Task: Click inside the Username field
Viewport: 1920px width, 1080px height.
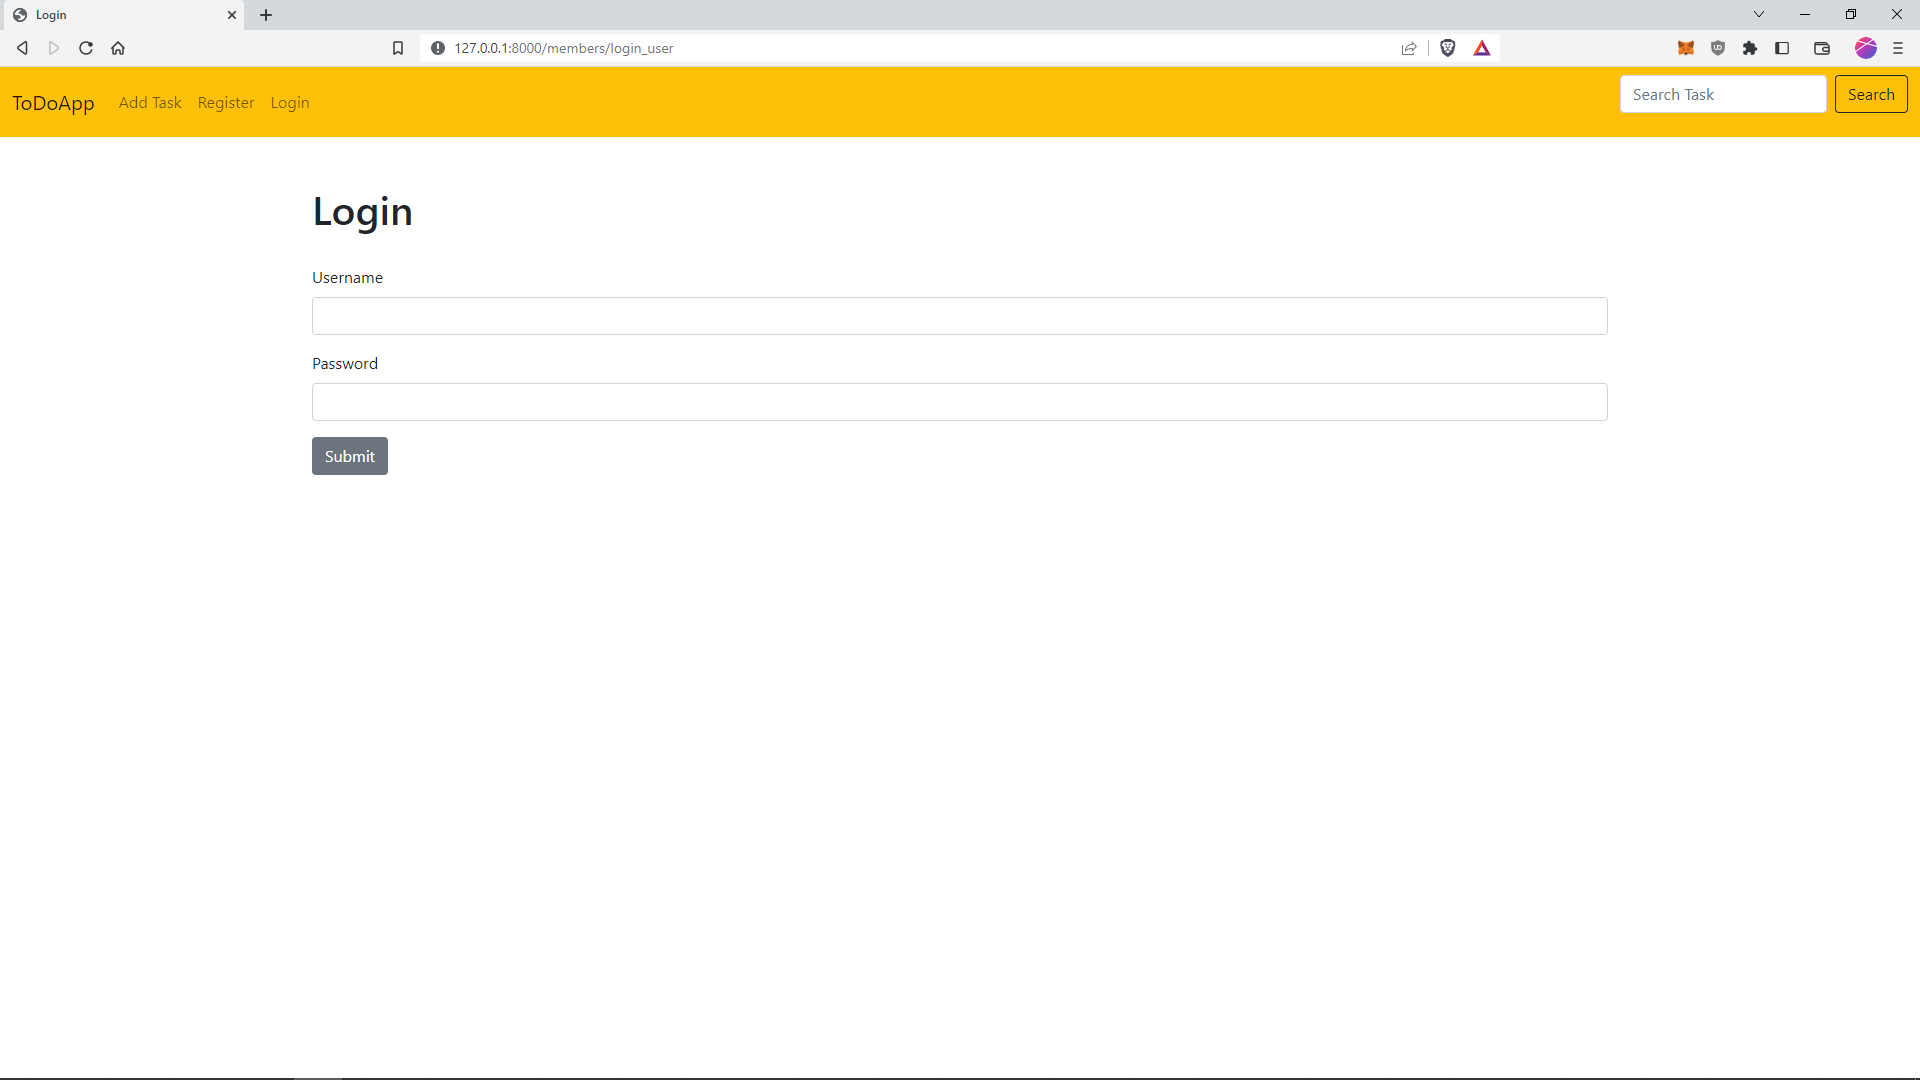Action: [x=959, y=316]
